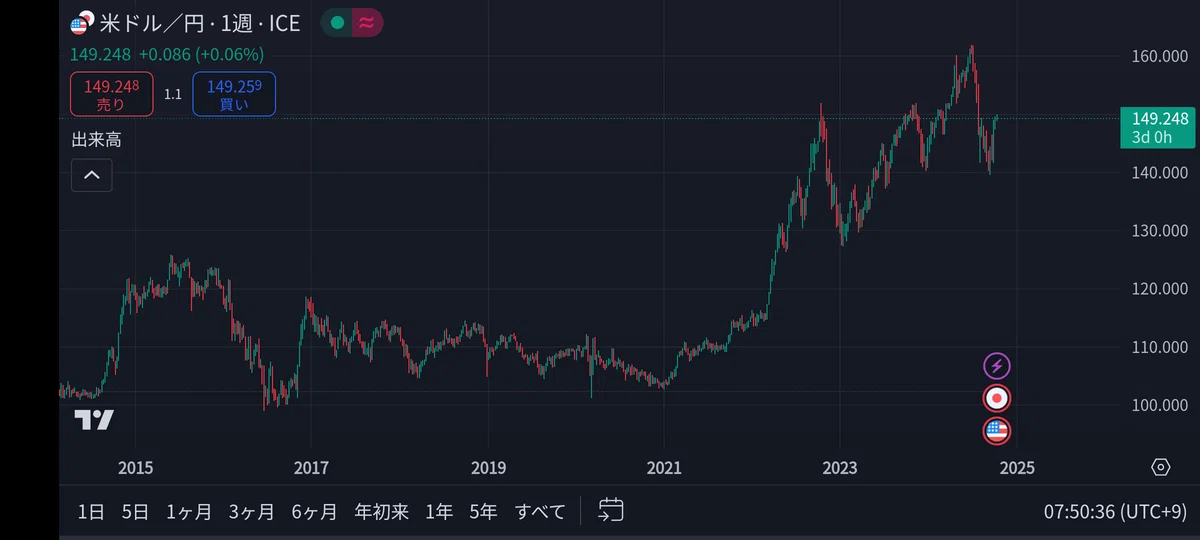Click the US/Japan flag pair icon
Viewport: 1200px width, 540px height.
click(81, 22)
